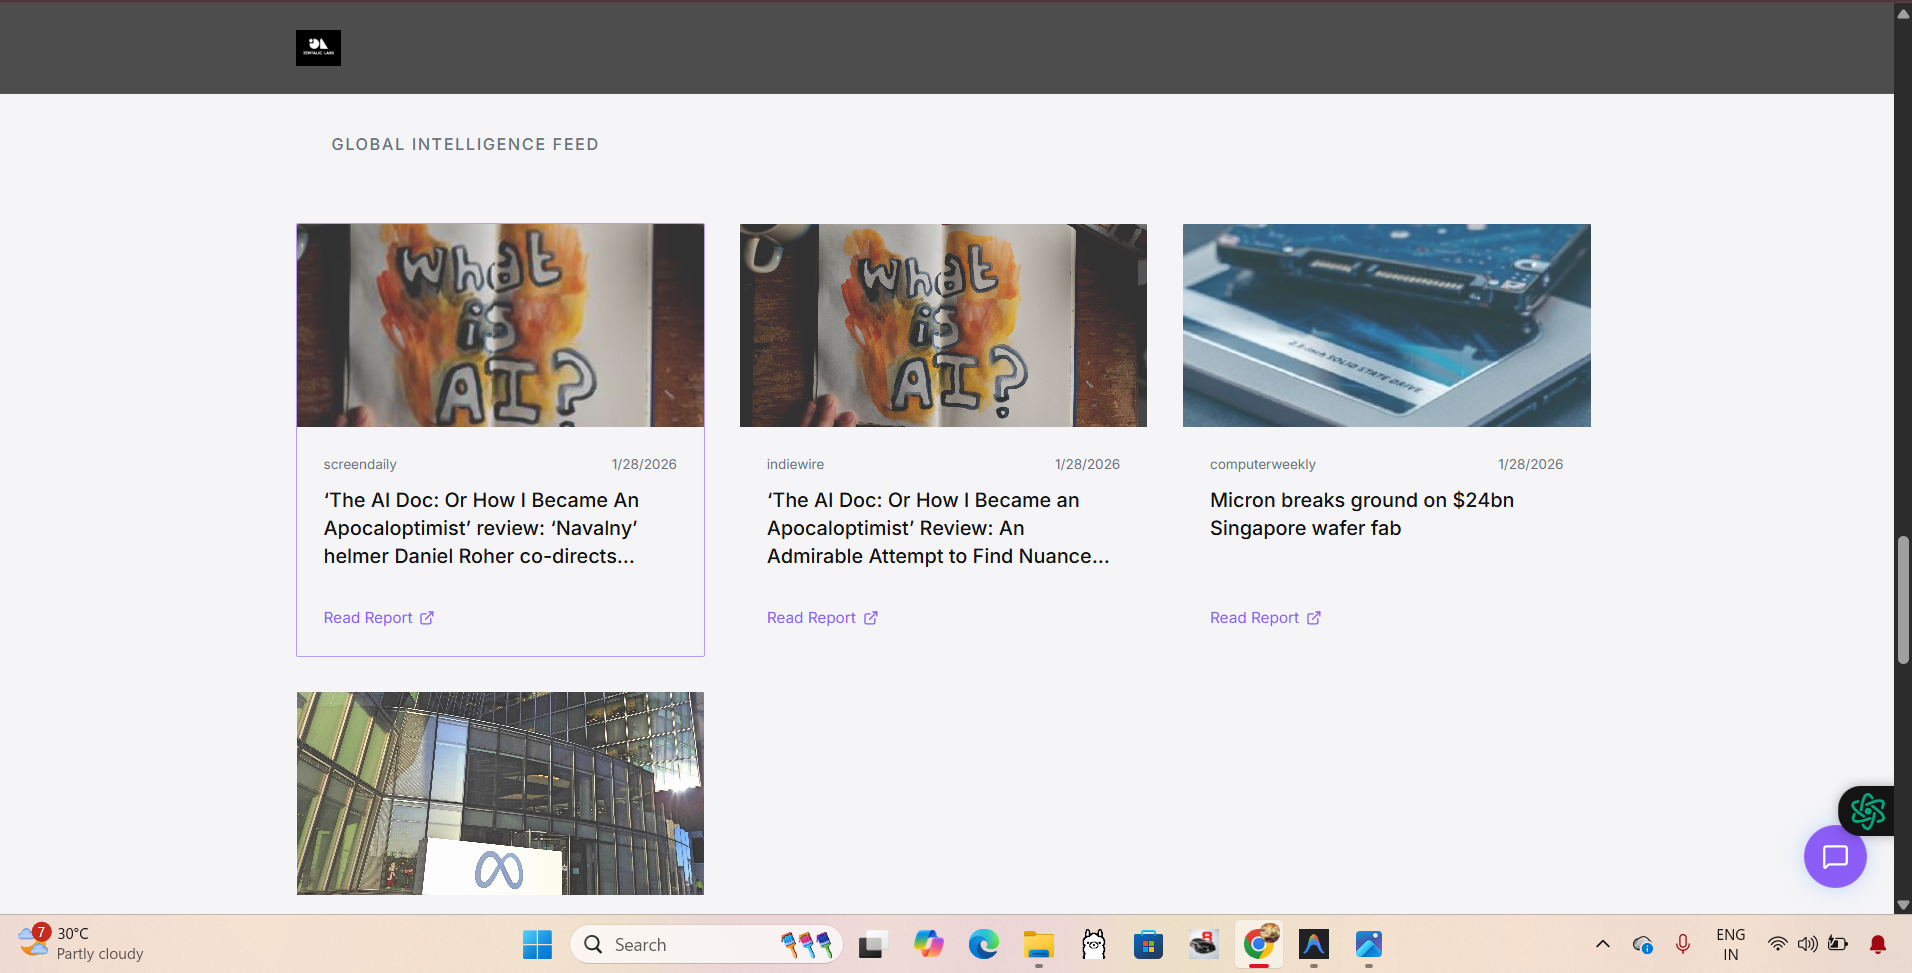The image size is (1912, 973).
Task: Switch to Google Chrome in taskbar
Action: click(x=1259, y=944)
